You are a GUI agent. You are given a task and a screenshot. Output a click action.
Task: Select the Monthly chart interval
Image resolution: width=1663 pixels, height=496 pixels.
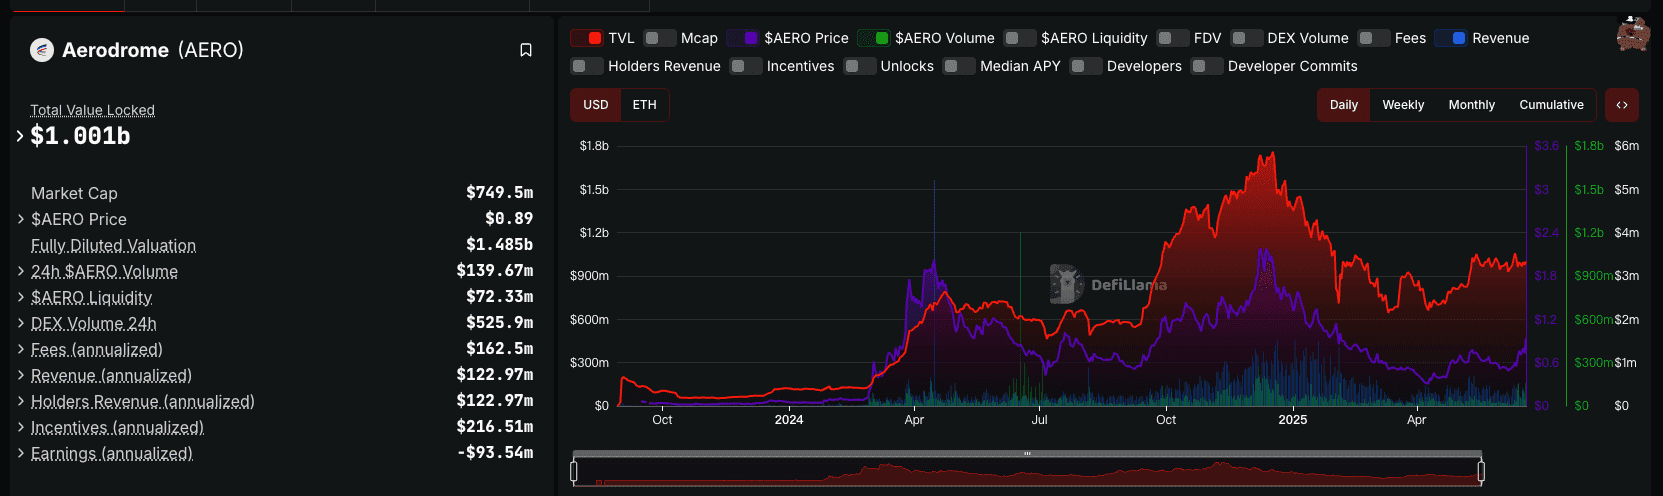1472,105
